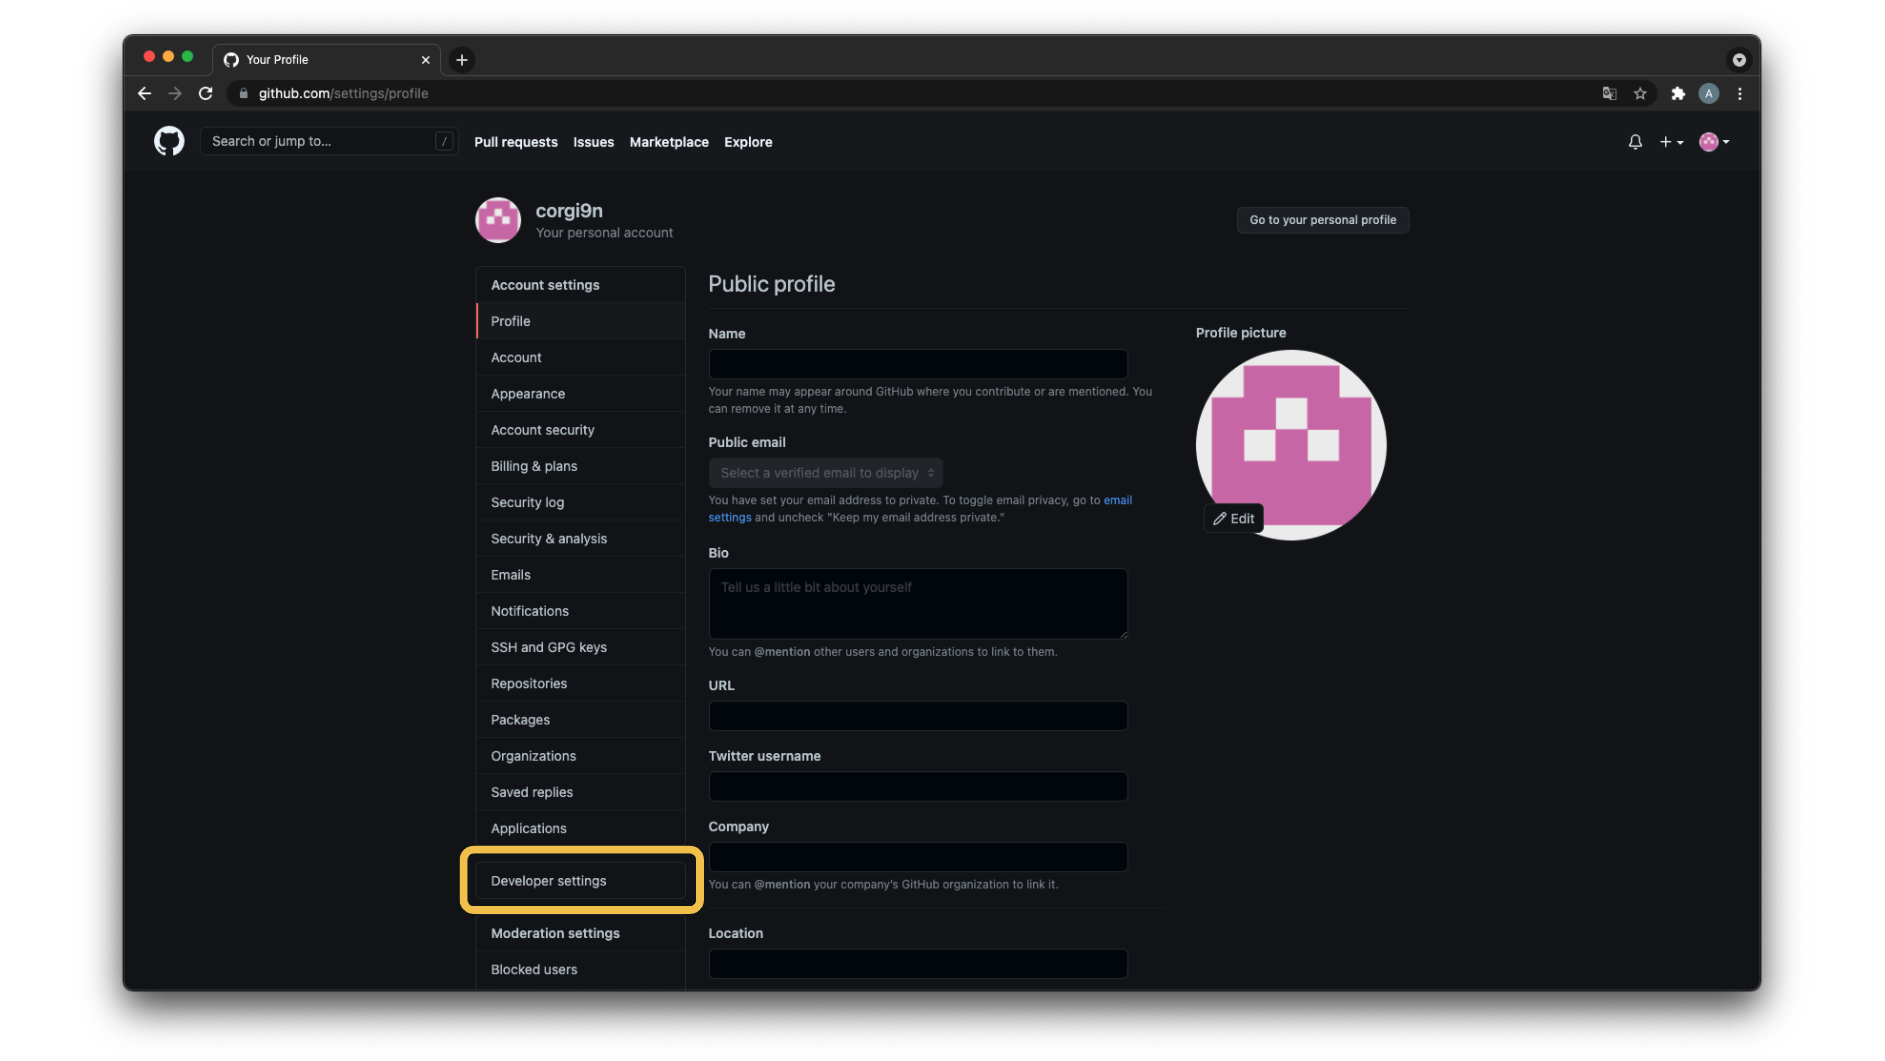
Task: Open Saved replies
Action: click(580, 792)
